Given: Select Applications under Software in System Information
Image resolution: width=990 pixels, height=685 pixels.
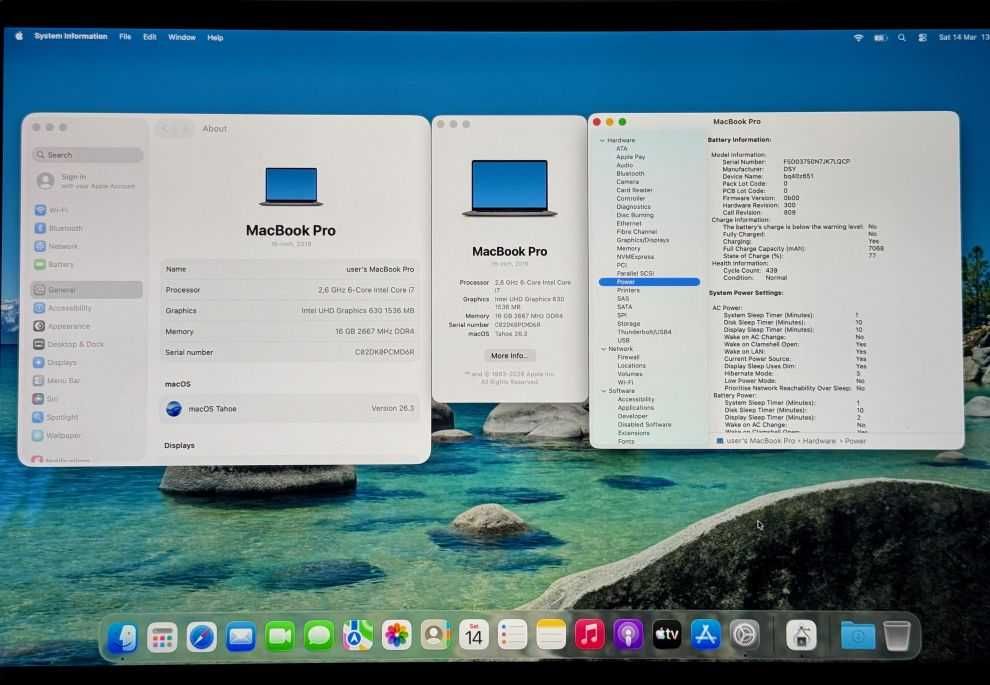Looking at the screenshot, I should 636,407.
